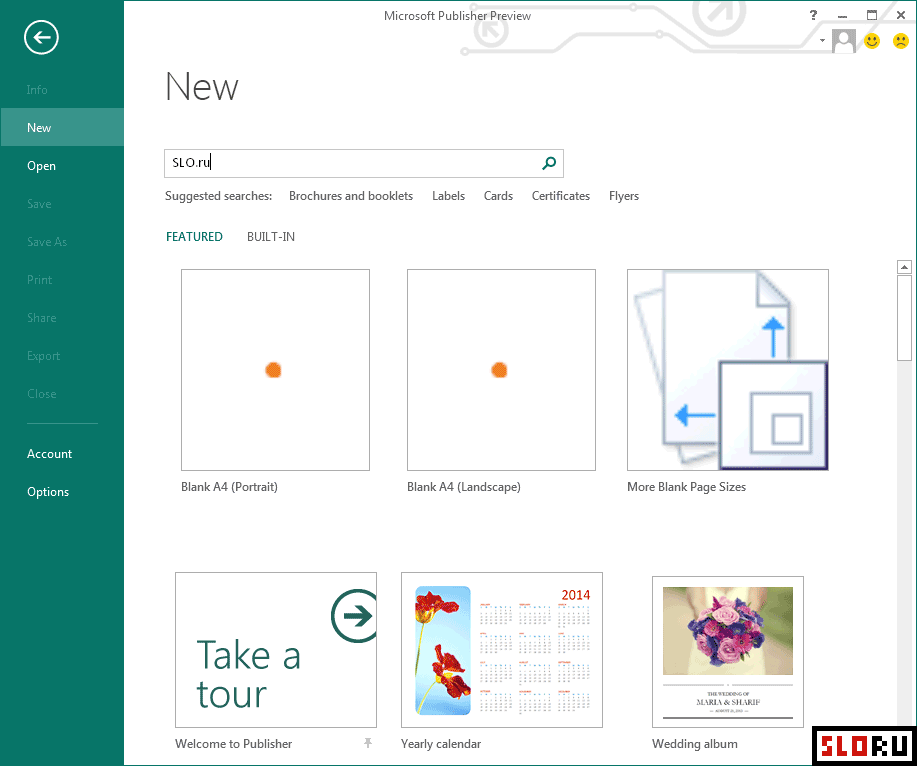The height and width of the screenshot is (766, 917).
Task: Search the Labels suggestion
Action: tap(449, 196)
